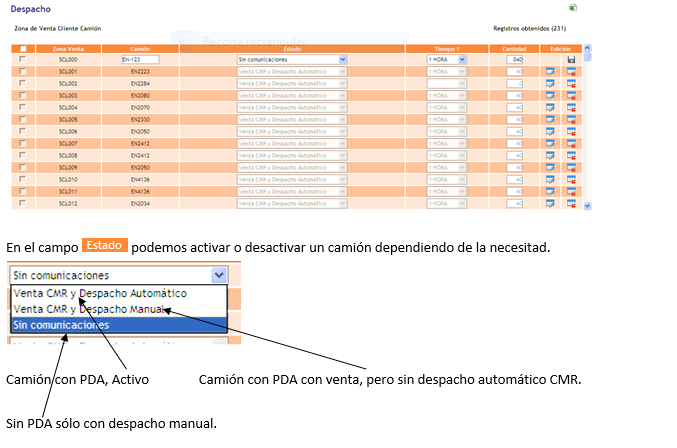Click the delete icon in row SCL001
Viewport: 677px width, 448px height.
pyautogui.click(x=571, y=72)
